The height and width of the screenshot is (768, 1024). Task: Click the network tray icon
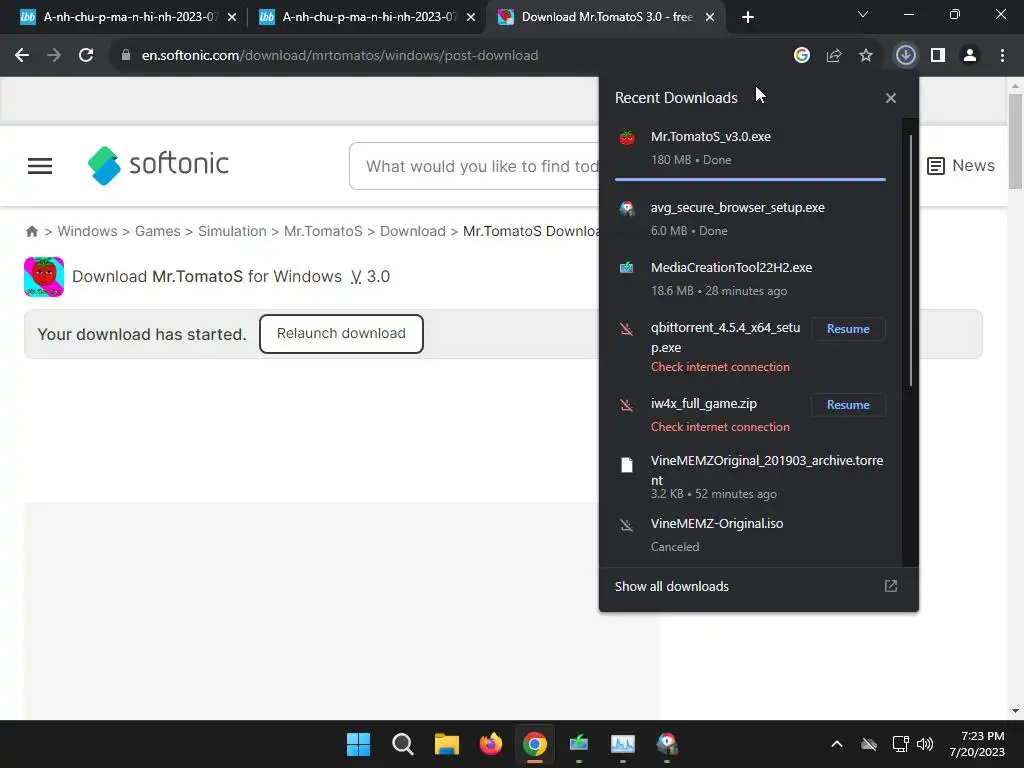tap(900, 744)
